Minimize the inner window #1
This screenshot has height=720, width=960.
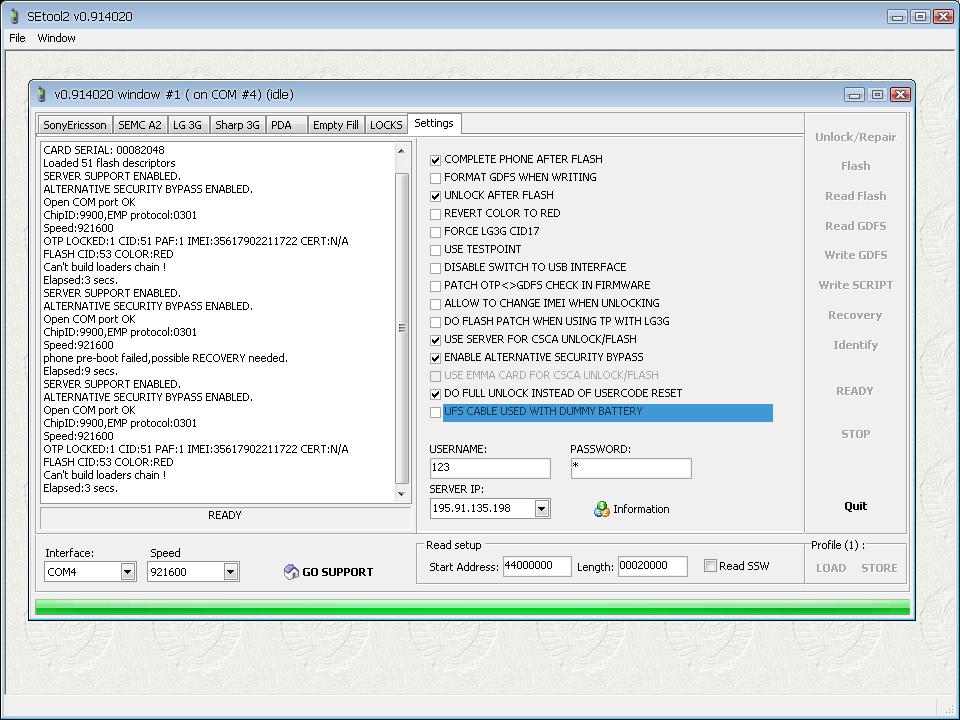(x=855, y=94)
